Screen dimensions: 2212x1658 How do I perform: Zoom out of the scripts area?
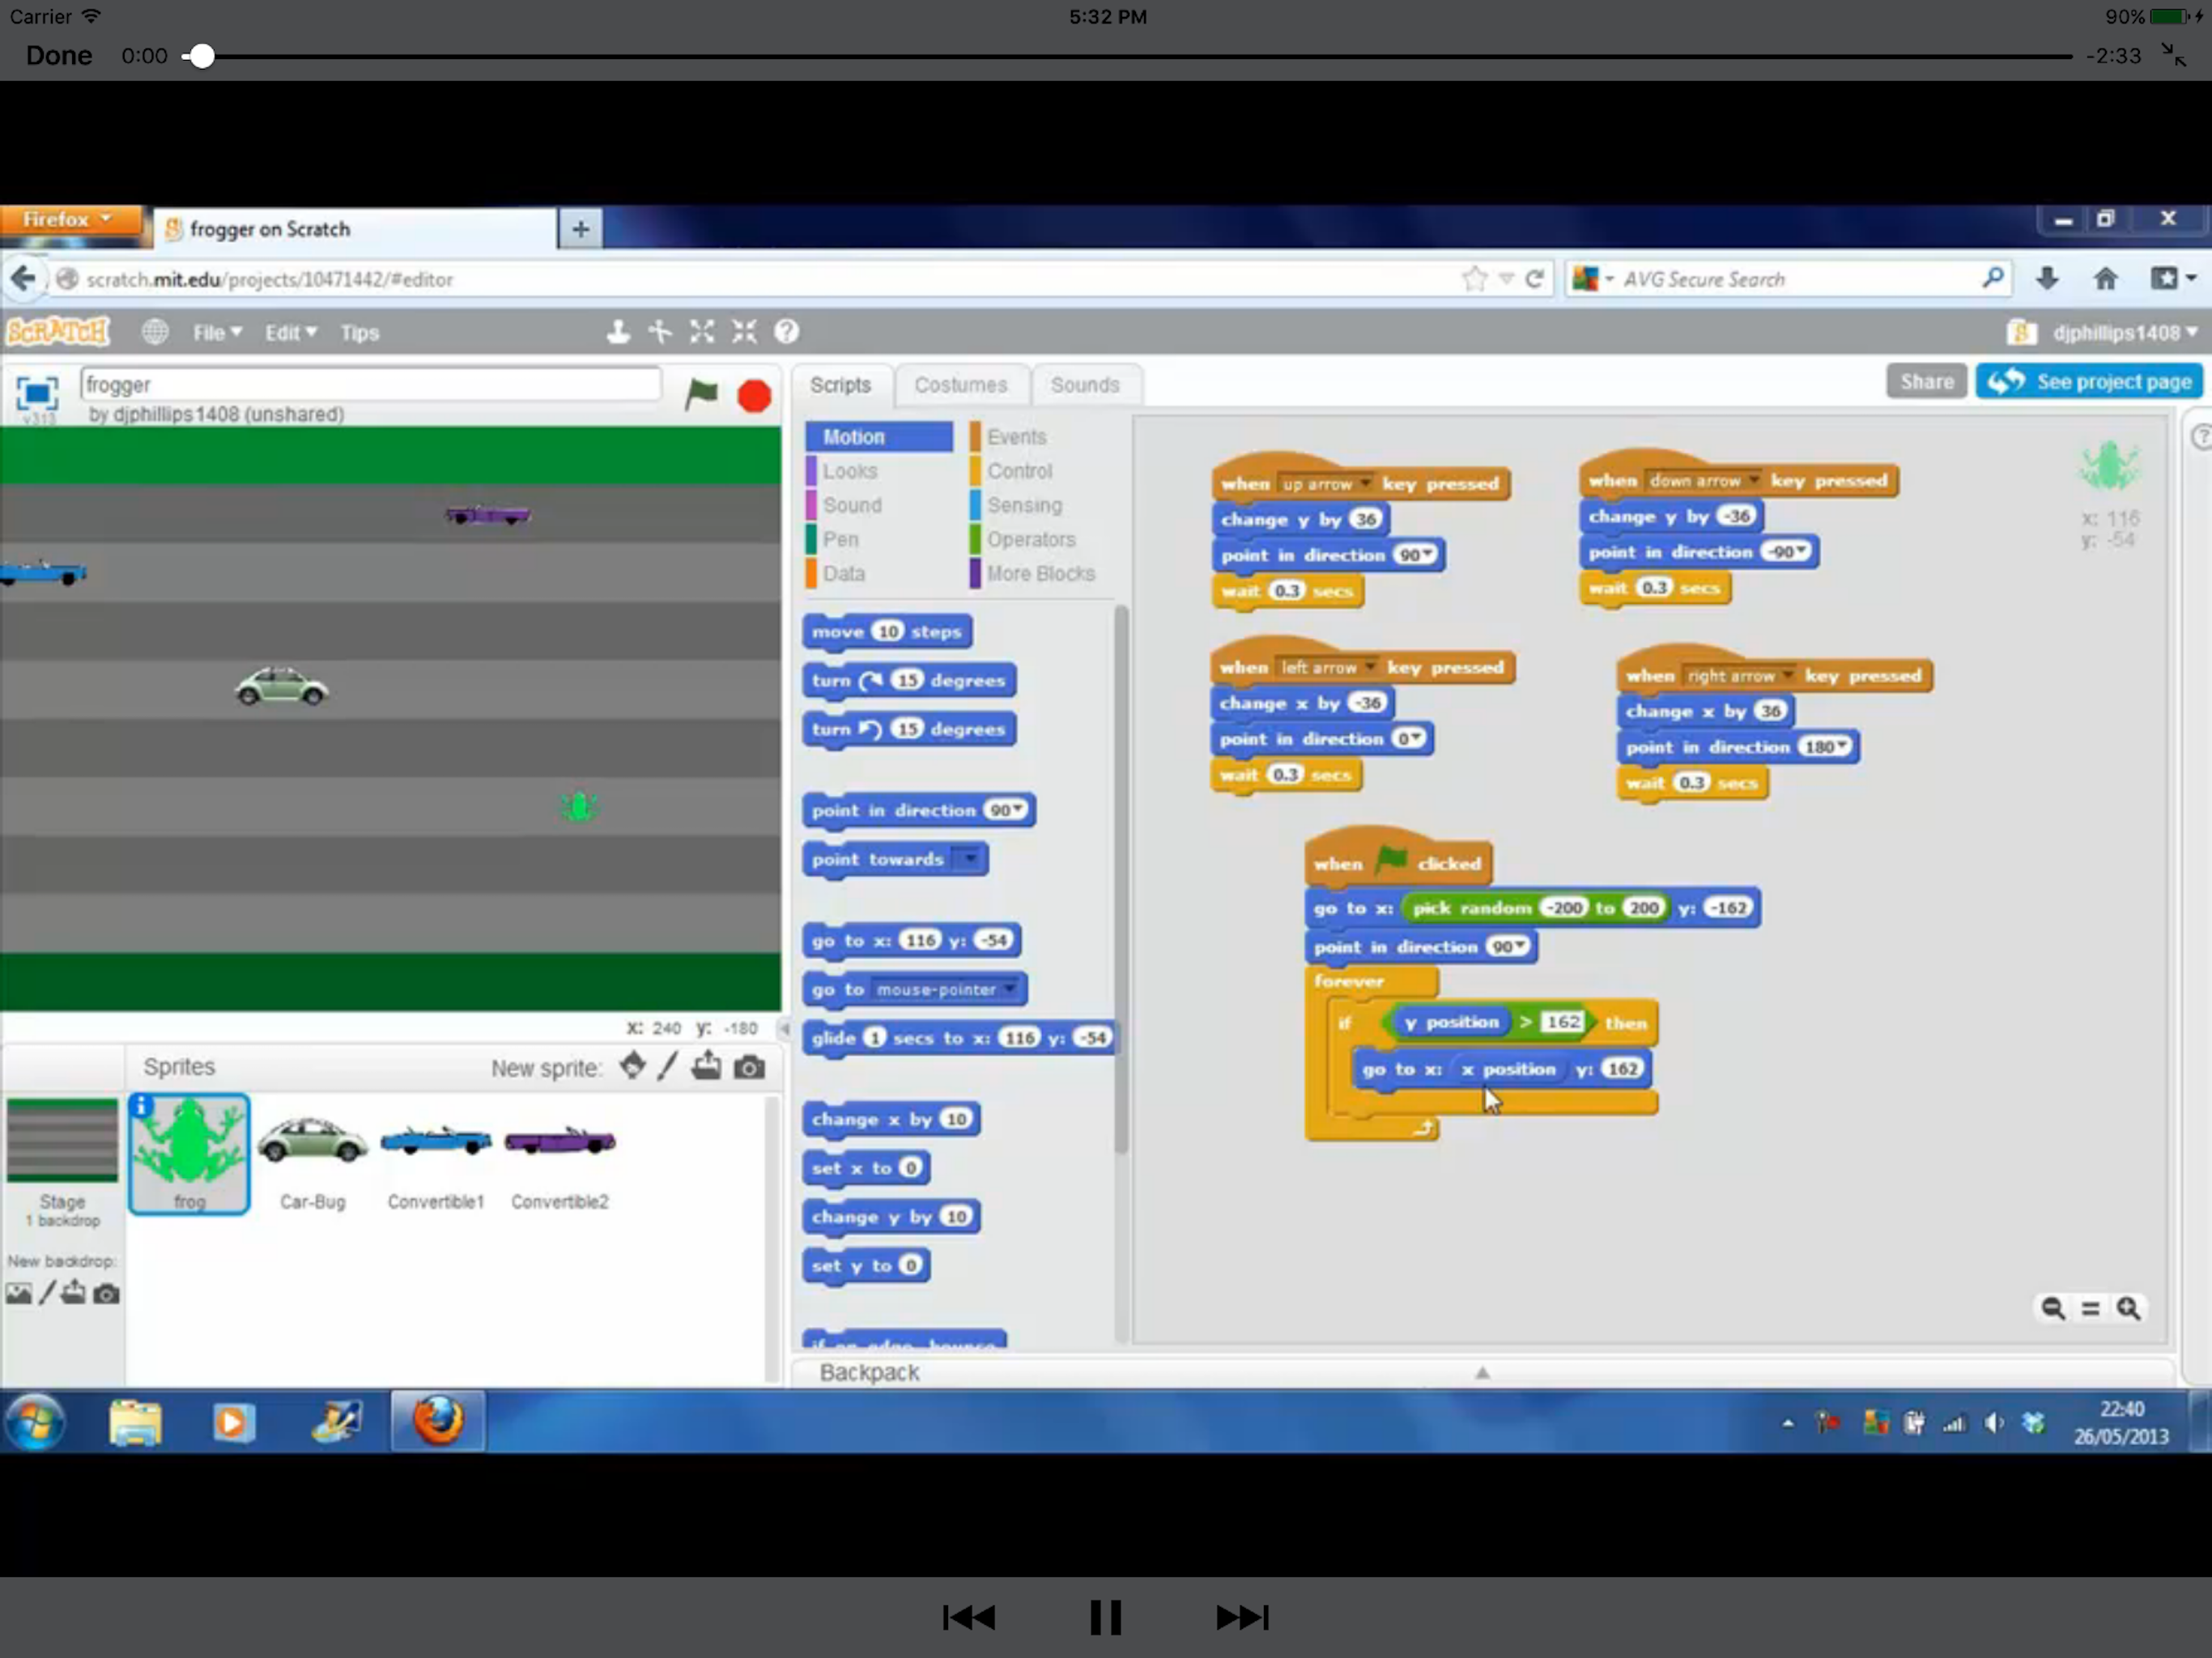click(2053, 1308)
